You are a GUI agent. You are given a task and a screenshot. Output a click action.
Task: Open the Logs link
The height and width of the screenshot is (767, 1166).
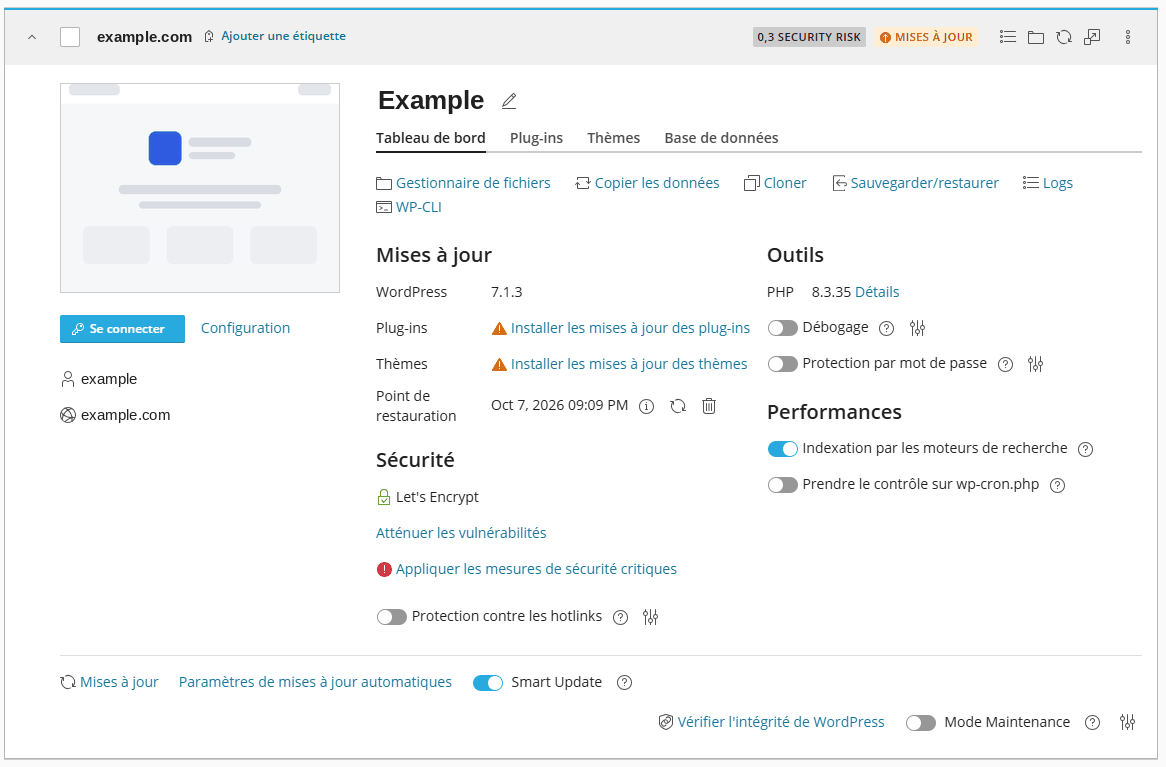point(1048,183)
